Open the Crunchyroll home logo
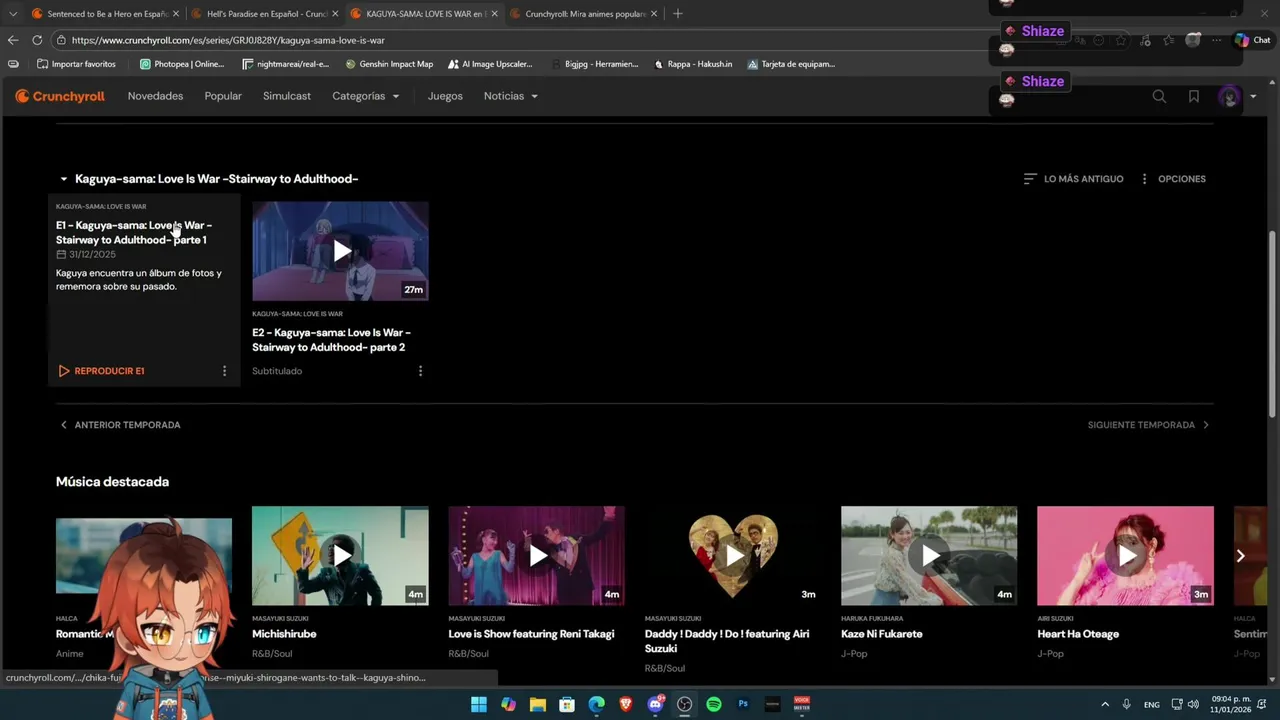The image size is (1280, 720). point(60,96)
